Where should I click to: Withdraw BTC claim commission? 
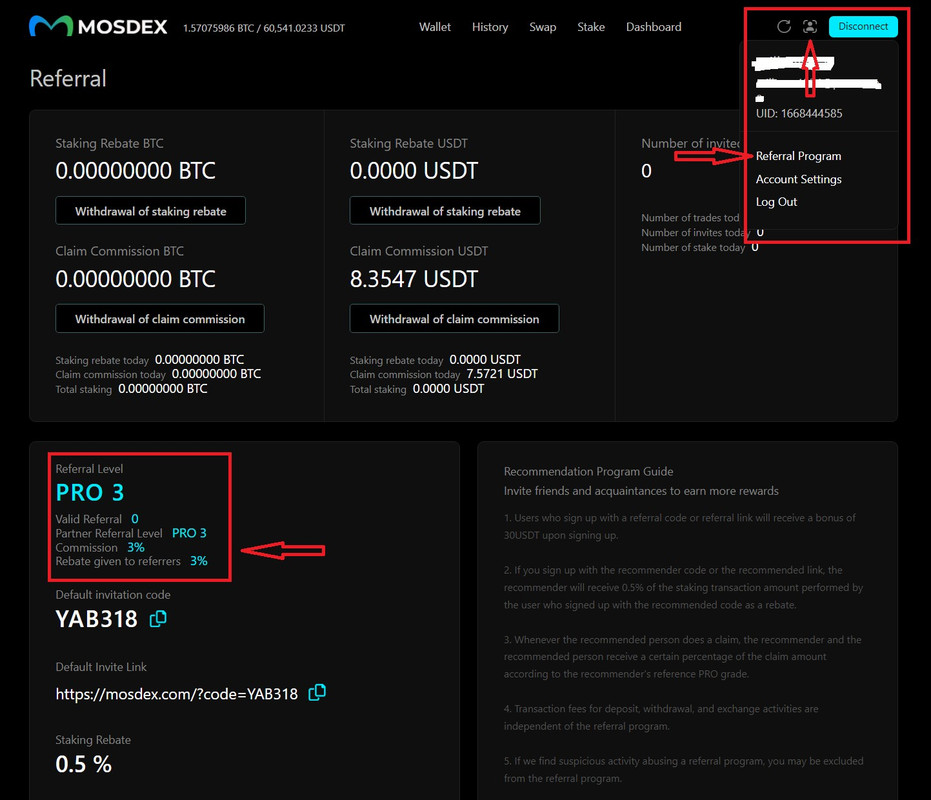(160, 319)
